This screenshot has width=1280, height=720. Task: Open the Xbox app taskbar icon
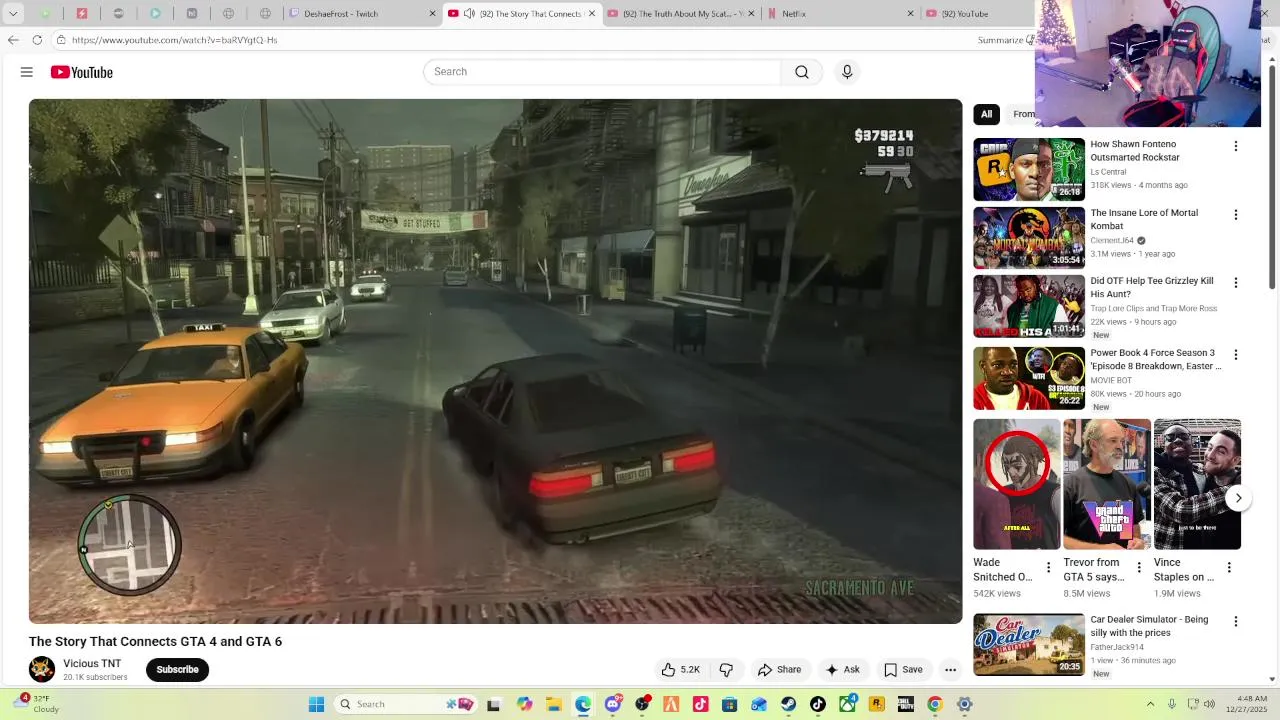848,704
